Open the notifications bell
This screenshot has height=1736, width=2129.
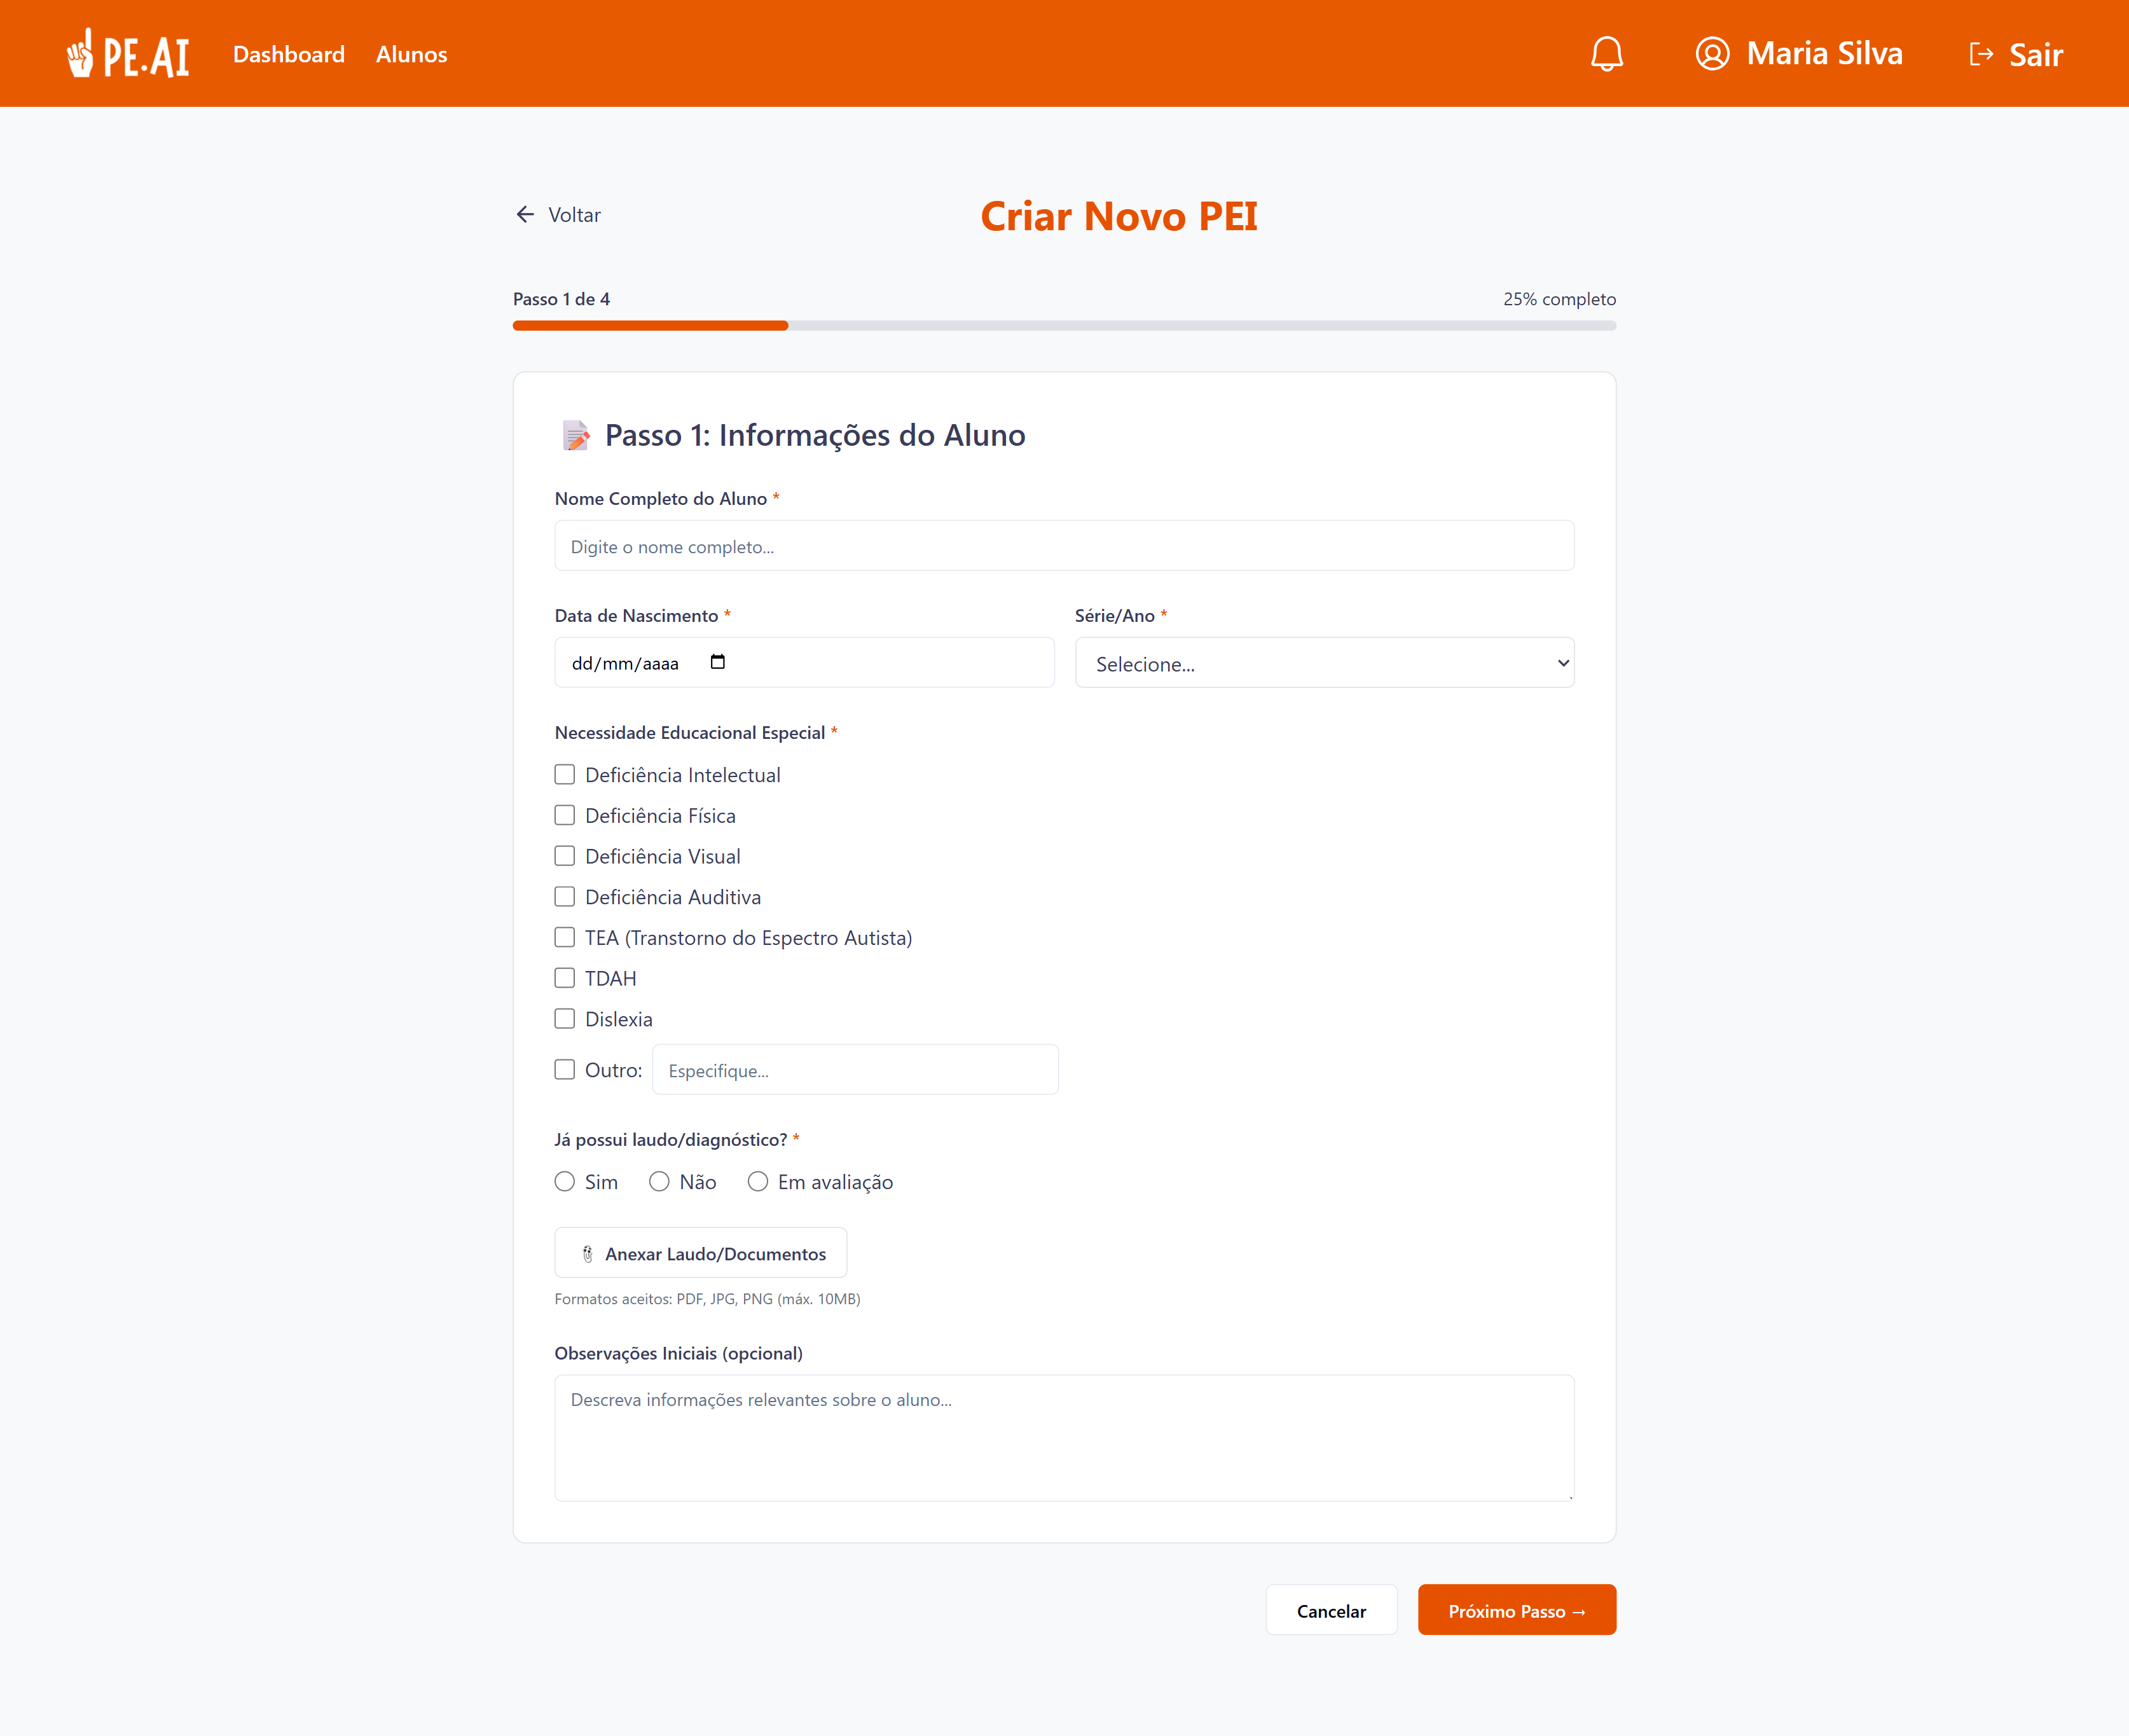1606,54
